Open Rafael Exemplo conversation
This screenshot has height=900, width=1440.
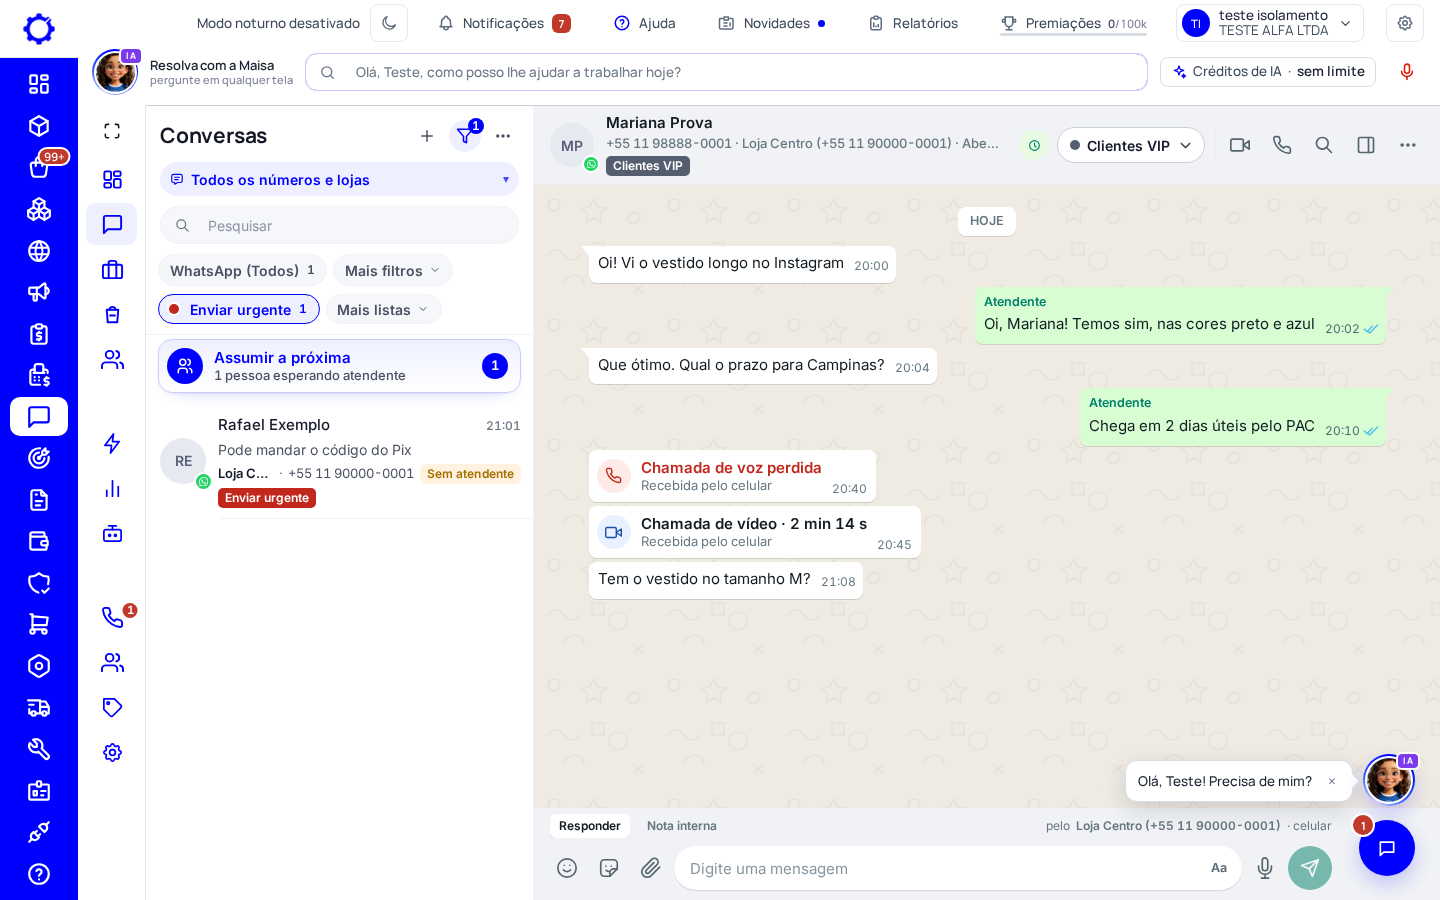339,460
